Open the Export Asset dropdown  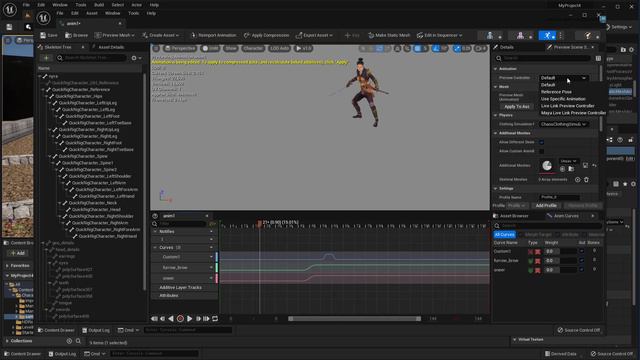click(314, 36)
